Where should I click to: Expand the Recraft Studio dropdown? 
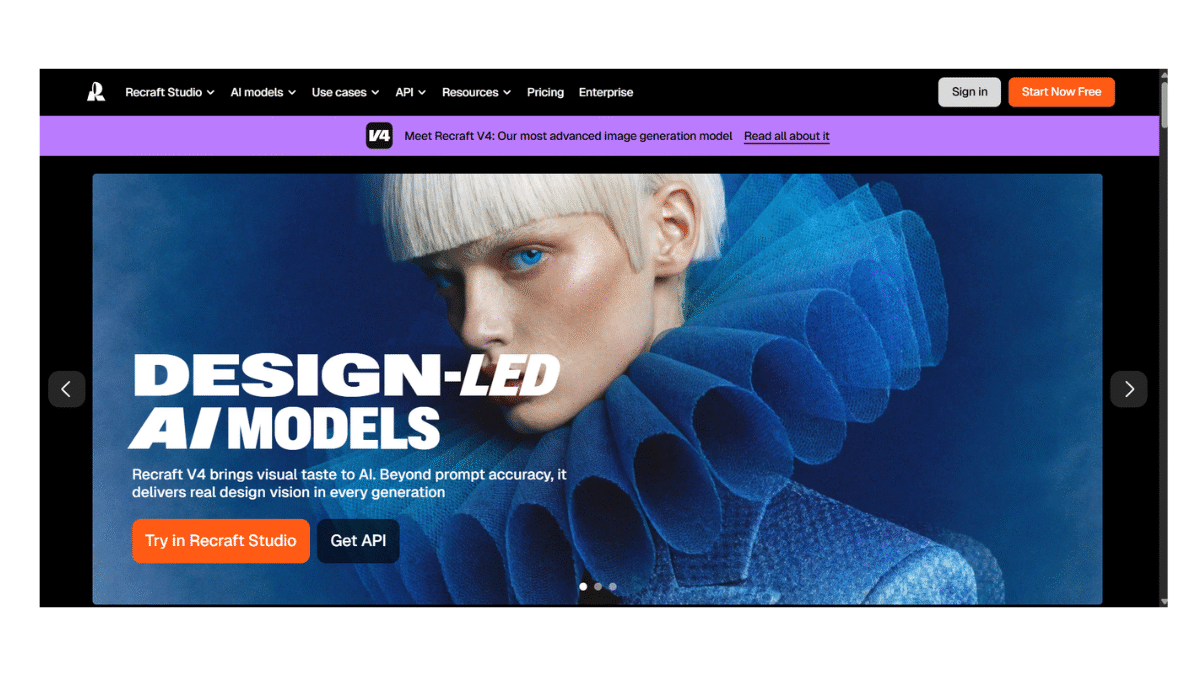point(170,92)
